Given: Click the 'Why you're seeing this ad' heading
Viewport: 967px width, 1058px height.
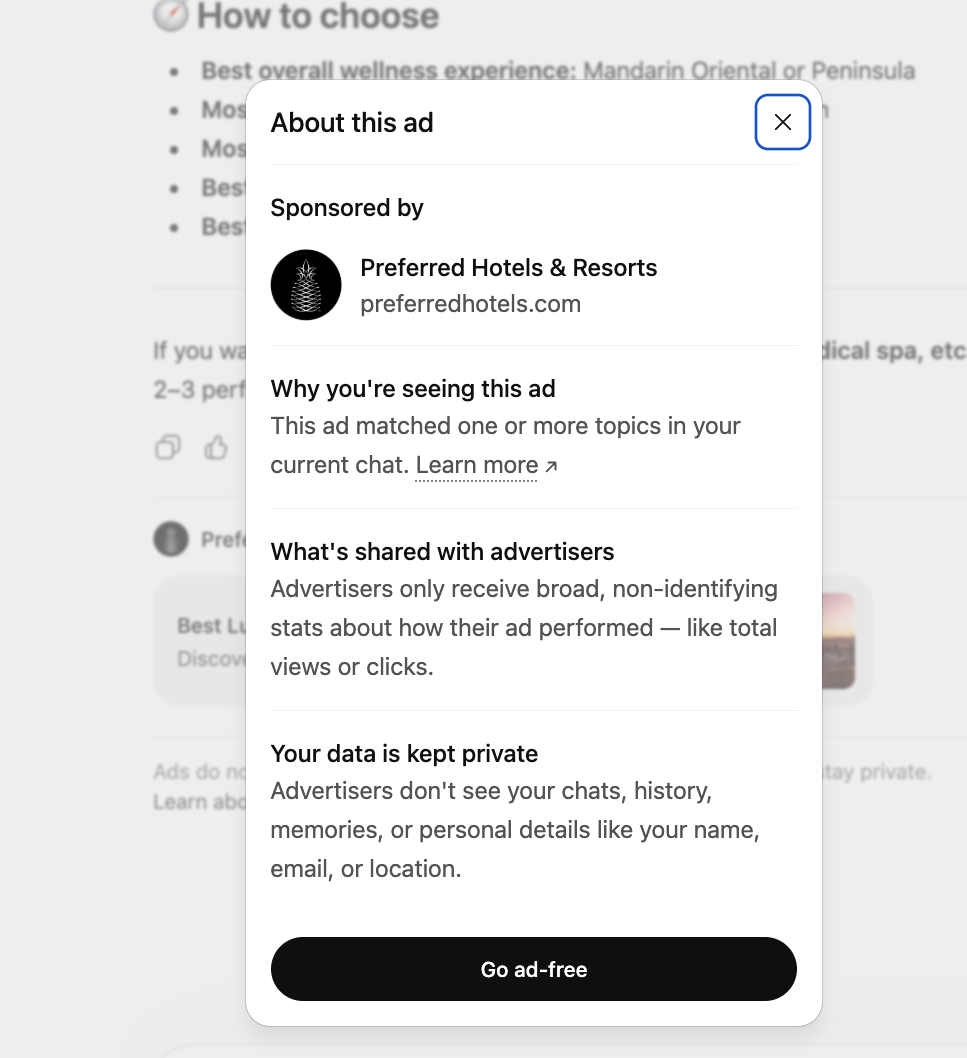Looking at the screenshot, I should (413, 389).
